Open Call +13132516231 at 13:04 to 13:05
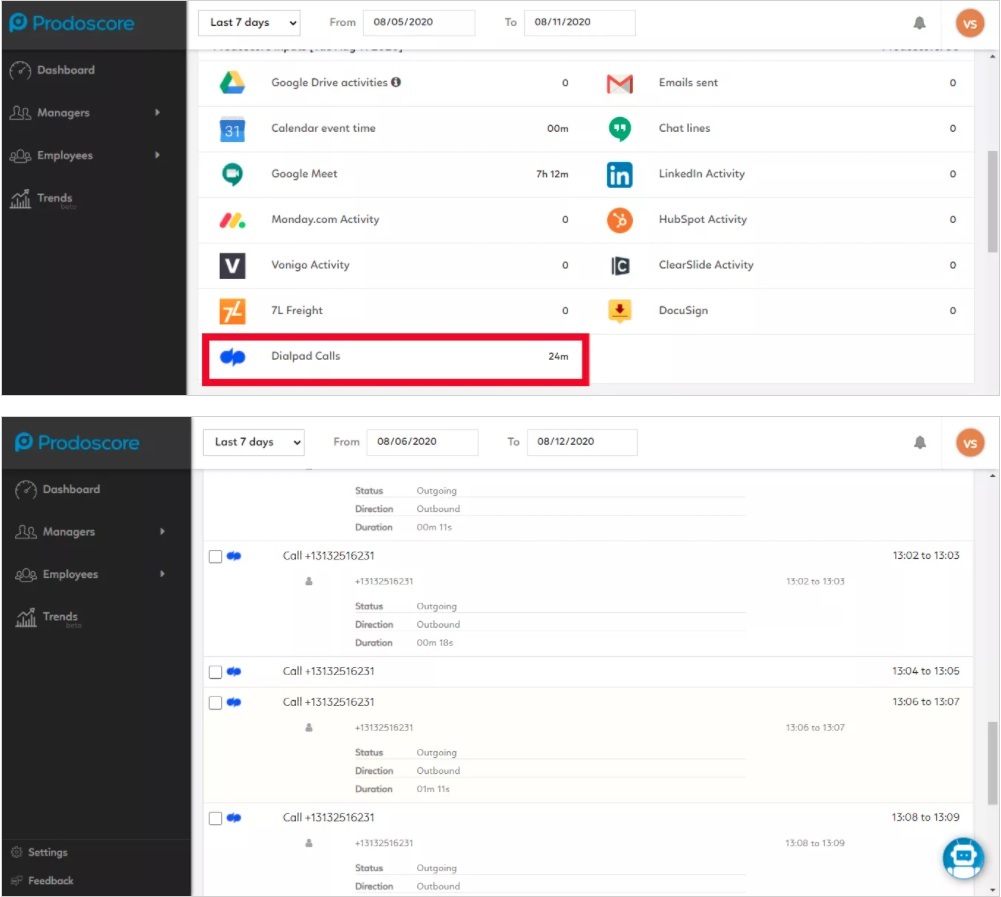 (x=587, y=672)
